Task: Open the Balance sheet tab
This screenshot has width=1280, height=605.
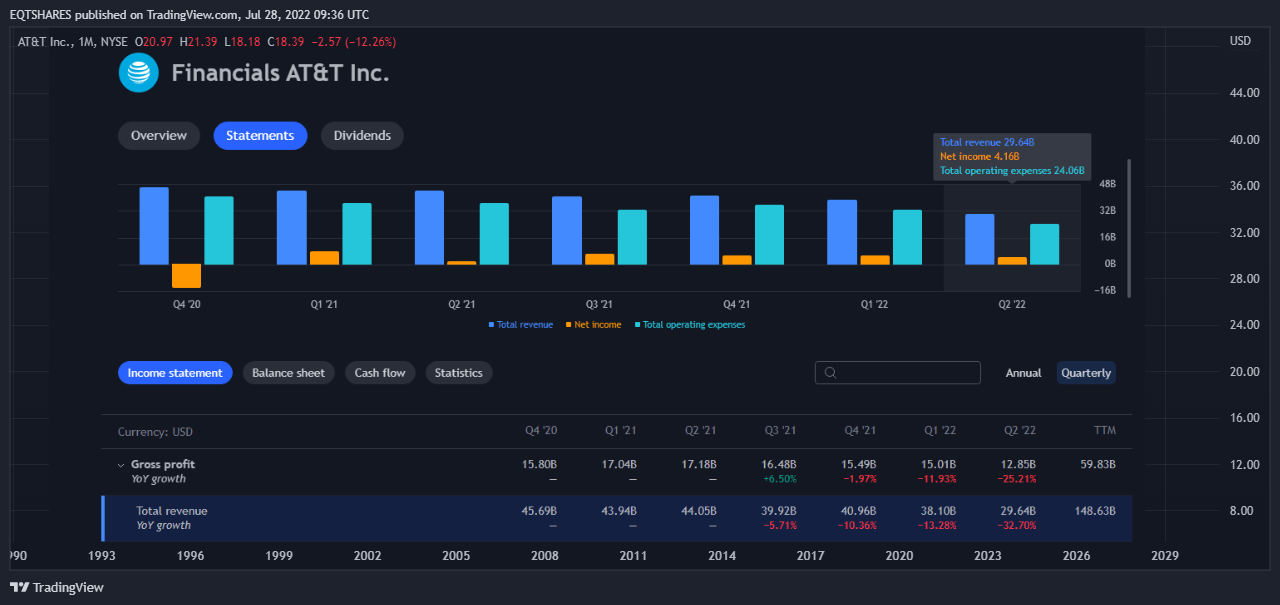Action: pyautogui.click(x=288, y=373)
